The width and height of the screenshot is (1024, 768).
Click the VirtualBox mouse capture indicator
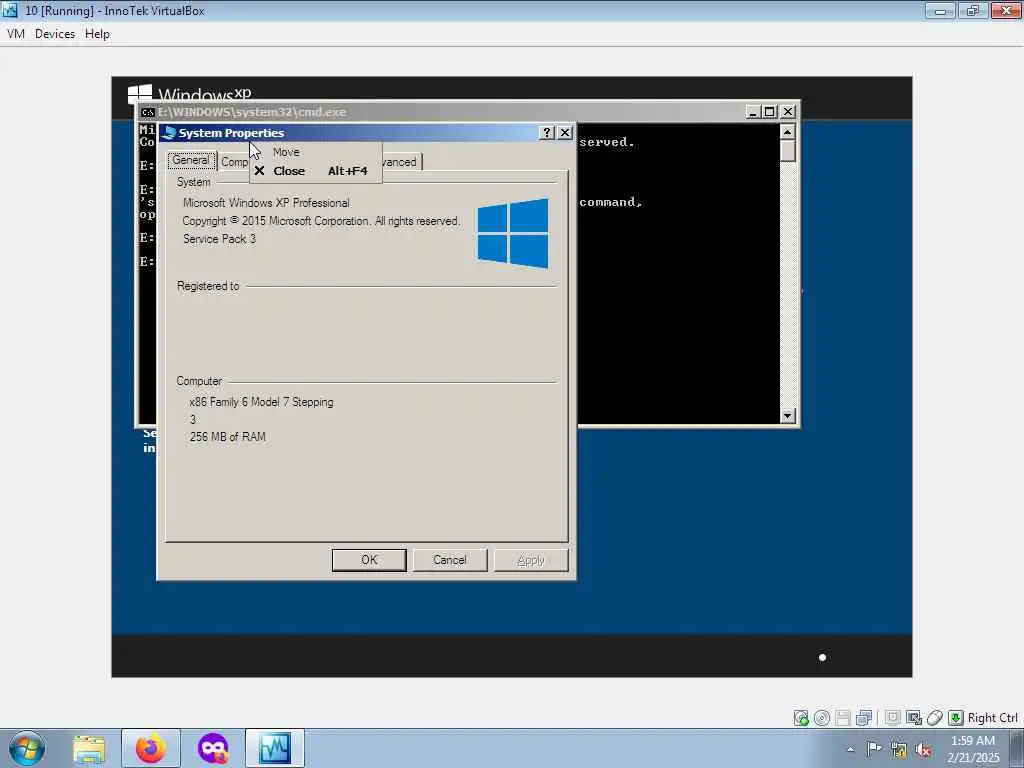[x=935, y=718]
